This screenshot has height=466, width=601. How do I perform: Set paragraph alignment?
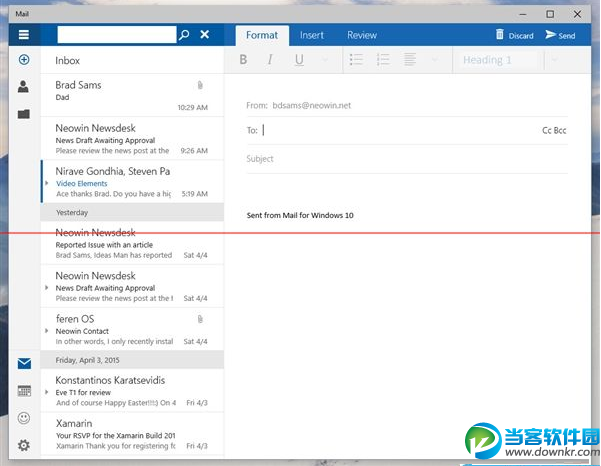410,59
